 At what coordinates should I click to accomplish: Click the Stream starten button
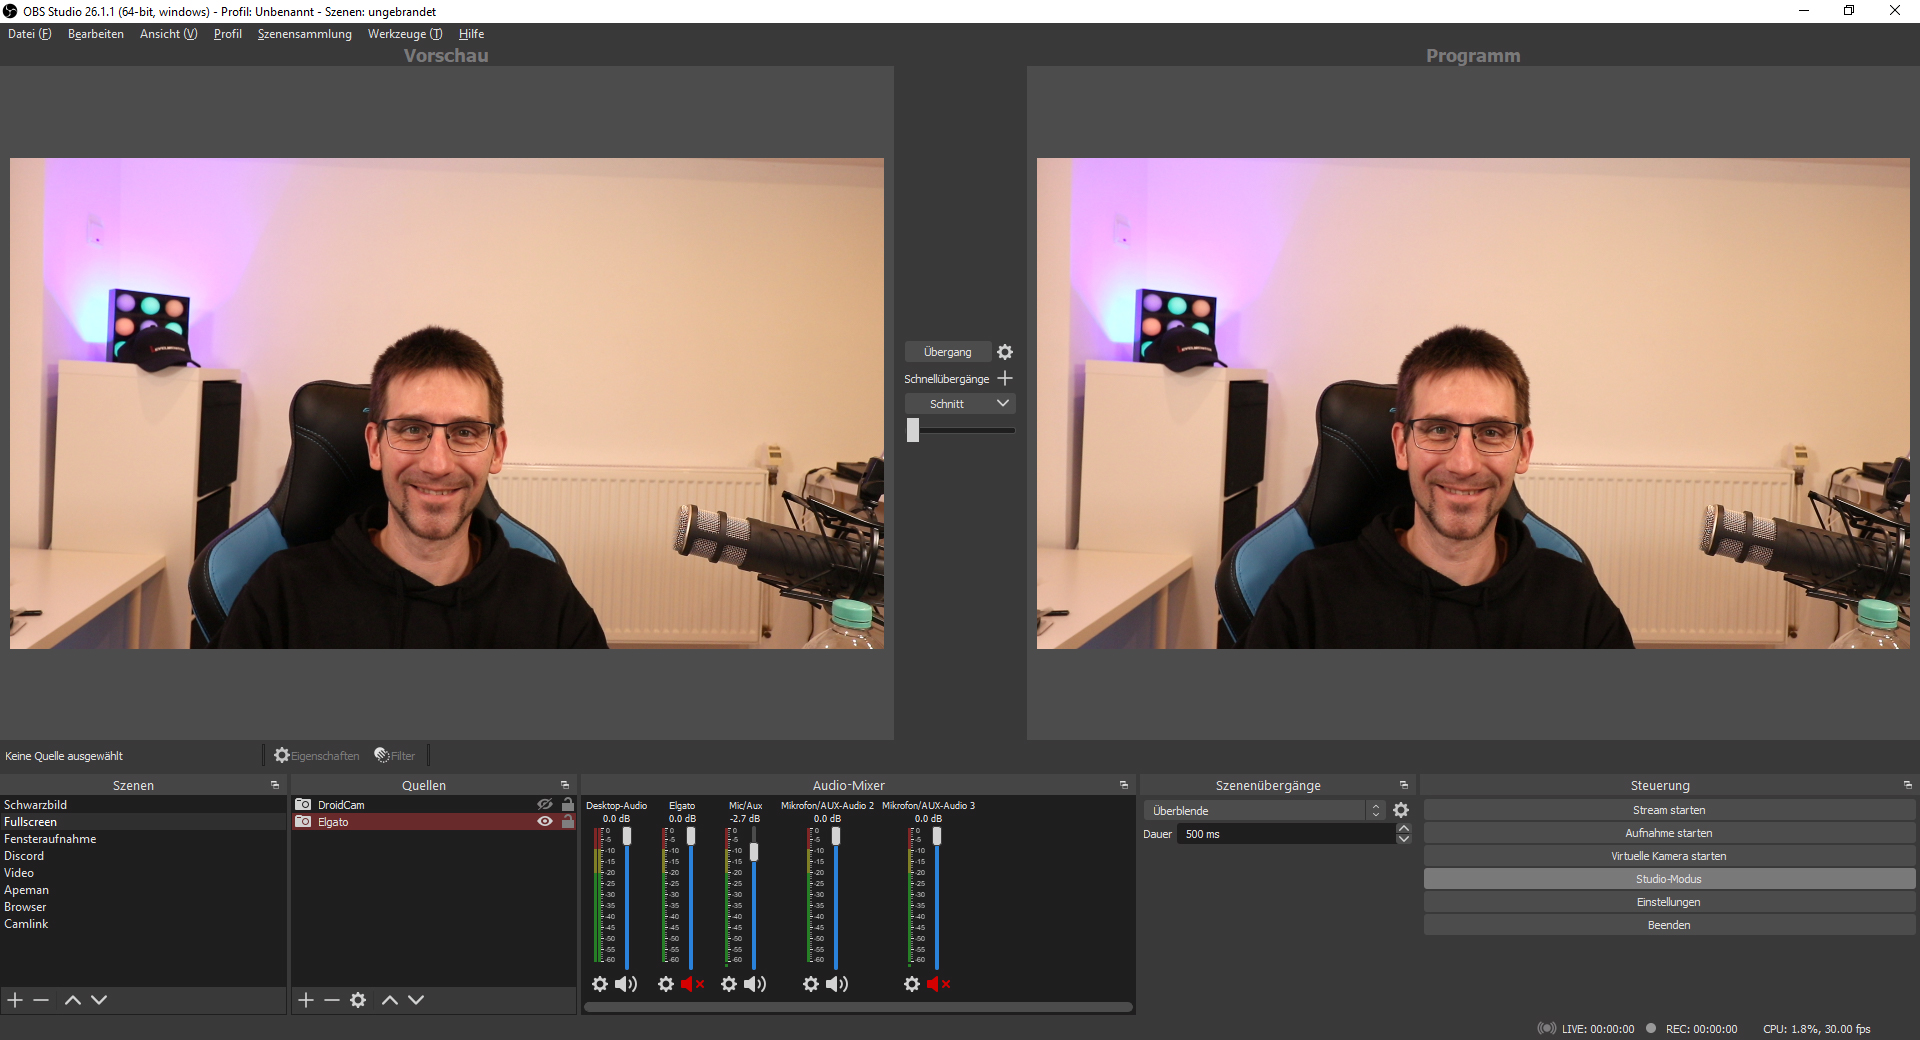pos(1668,810)
